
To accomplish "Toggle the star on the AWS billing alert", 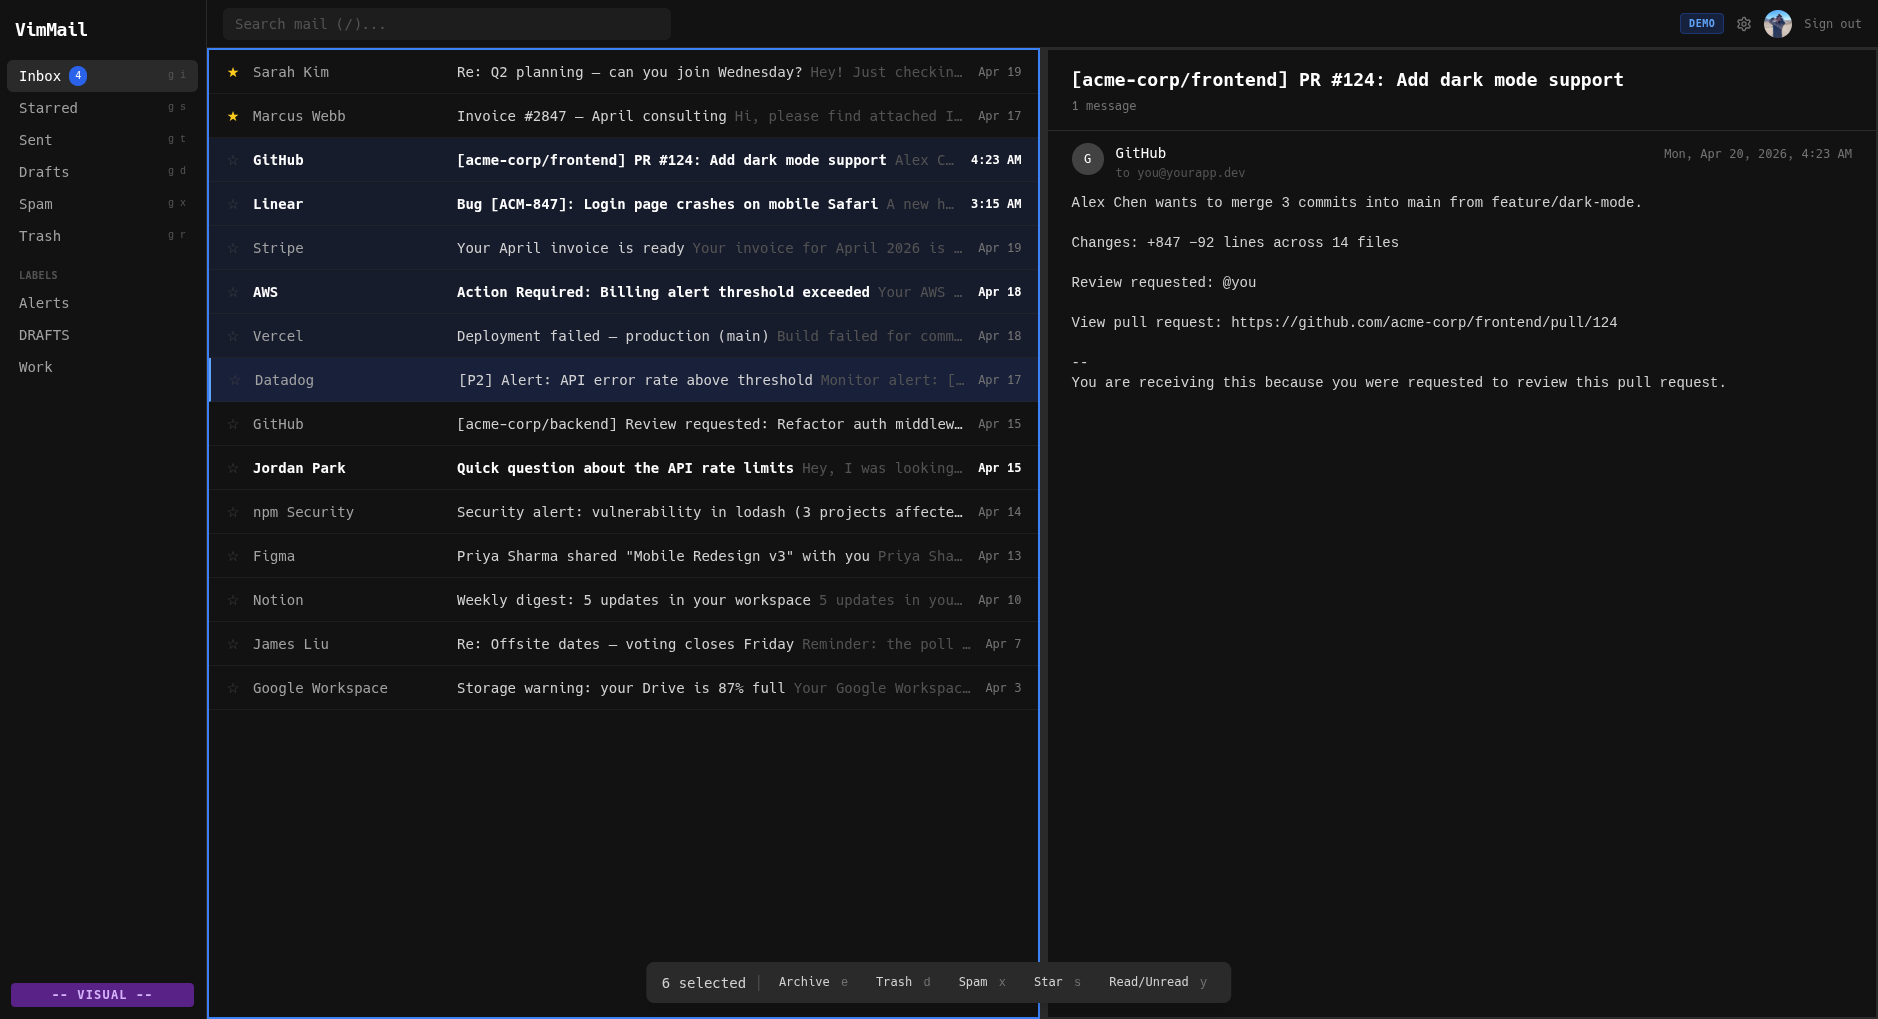I will tap(233, 292).
